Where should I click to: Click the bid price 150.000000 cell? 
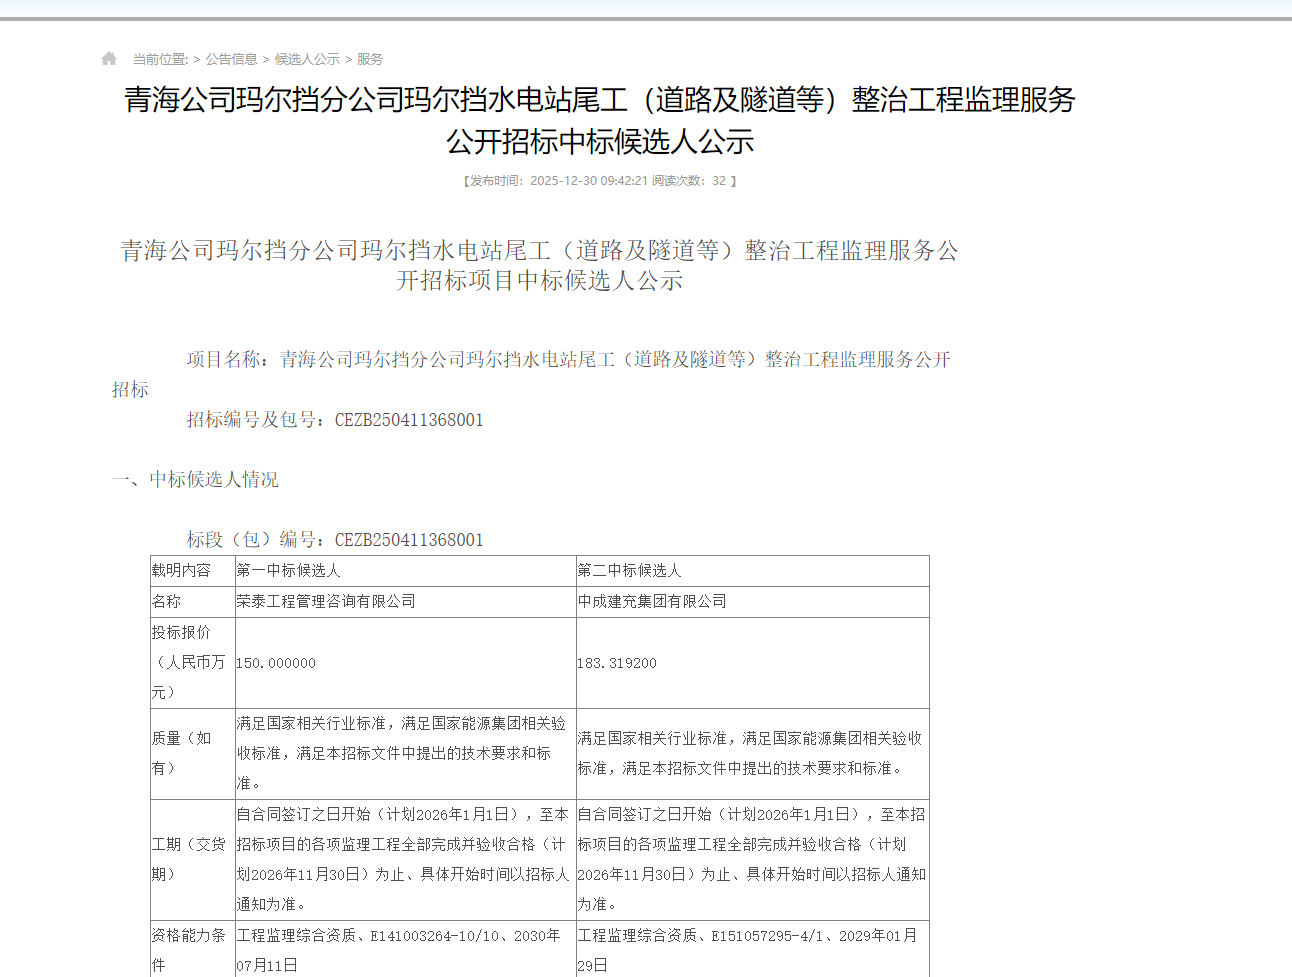(276, 663)
